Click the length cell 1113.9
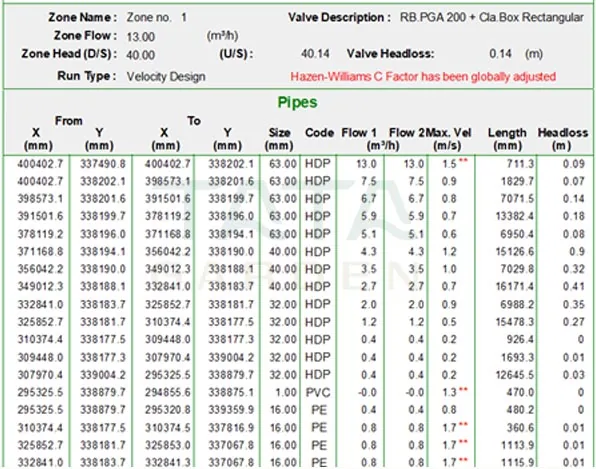This screenshot has width=596, height=469. click(518, 445)
